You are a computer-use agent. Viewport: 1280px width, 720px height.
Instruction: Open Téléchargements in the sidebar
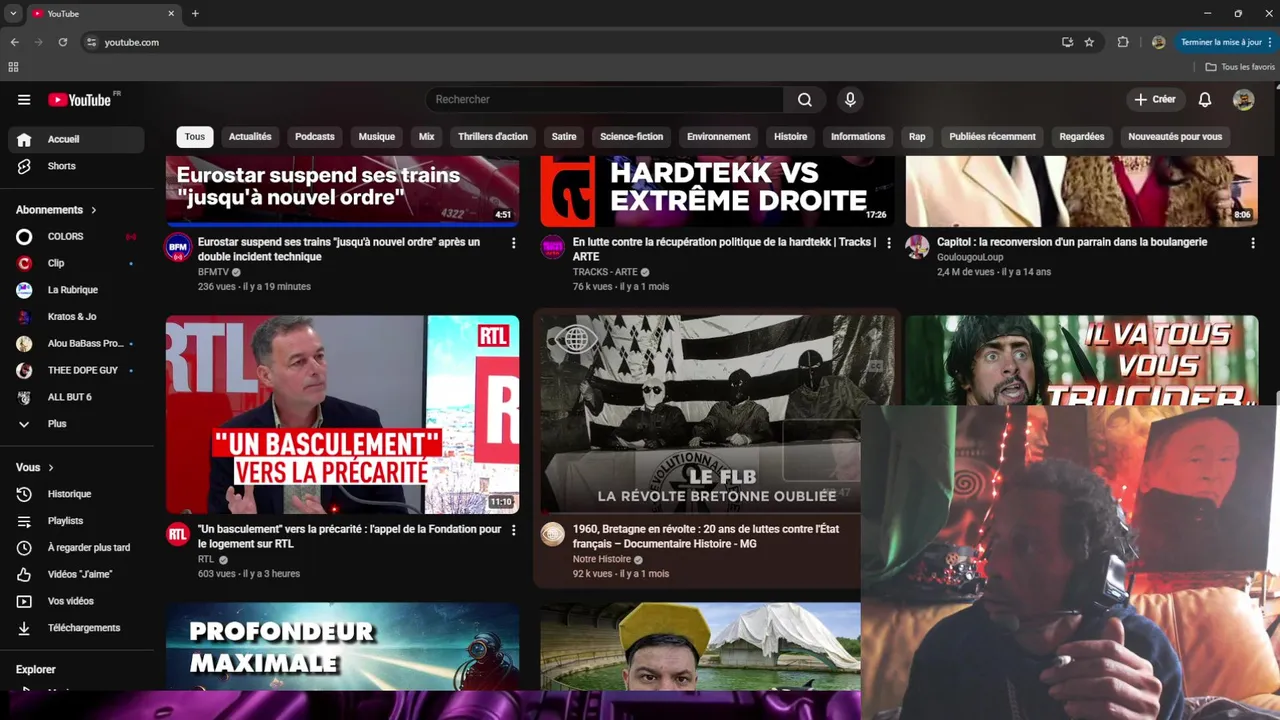point(76,628)
